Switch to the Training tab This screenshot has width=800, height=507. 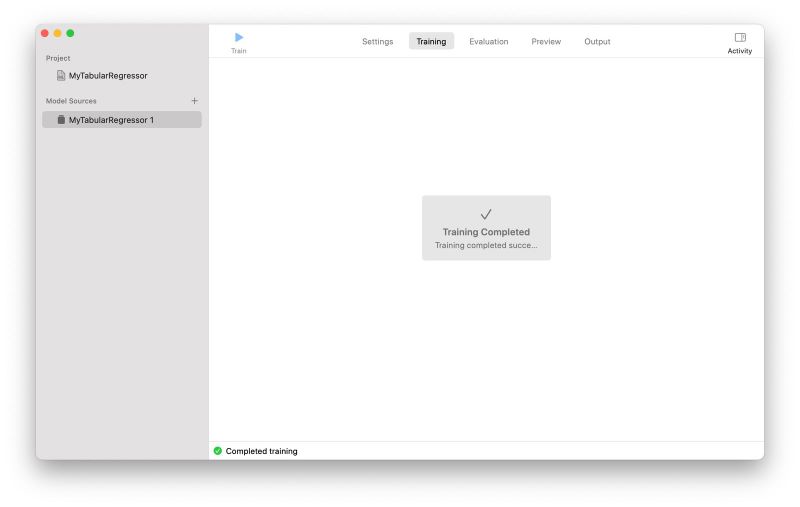[x=431, y=41]
